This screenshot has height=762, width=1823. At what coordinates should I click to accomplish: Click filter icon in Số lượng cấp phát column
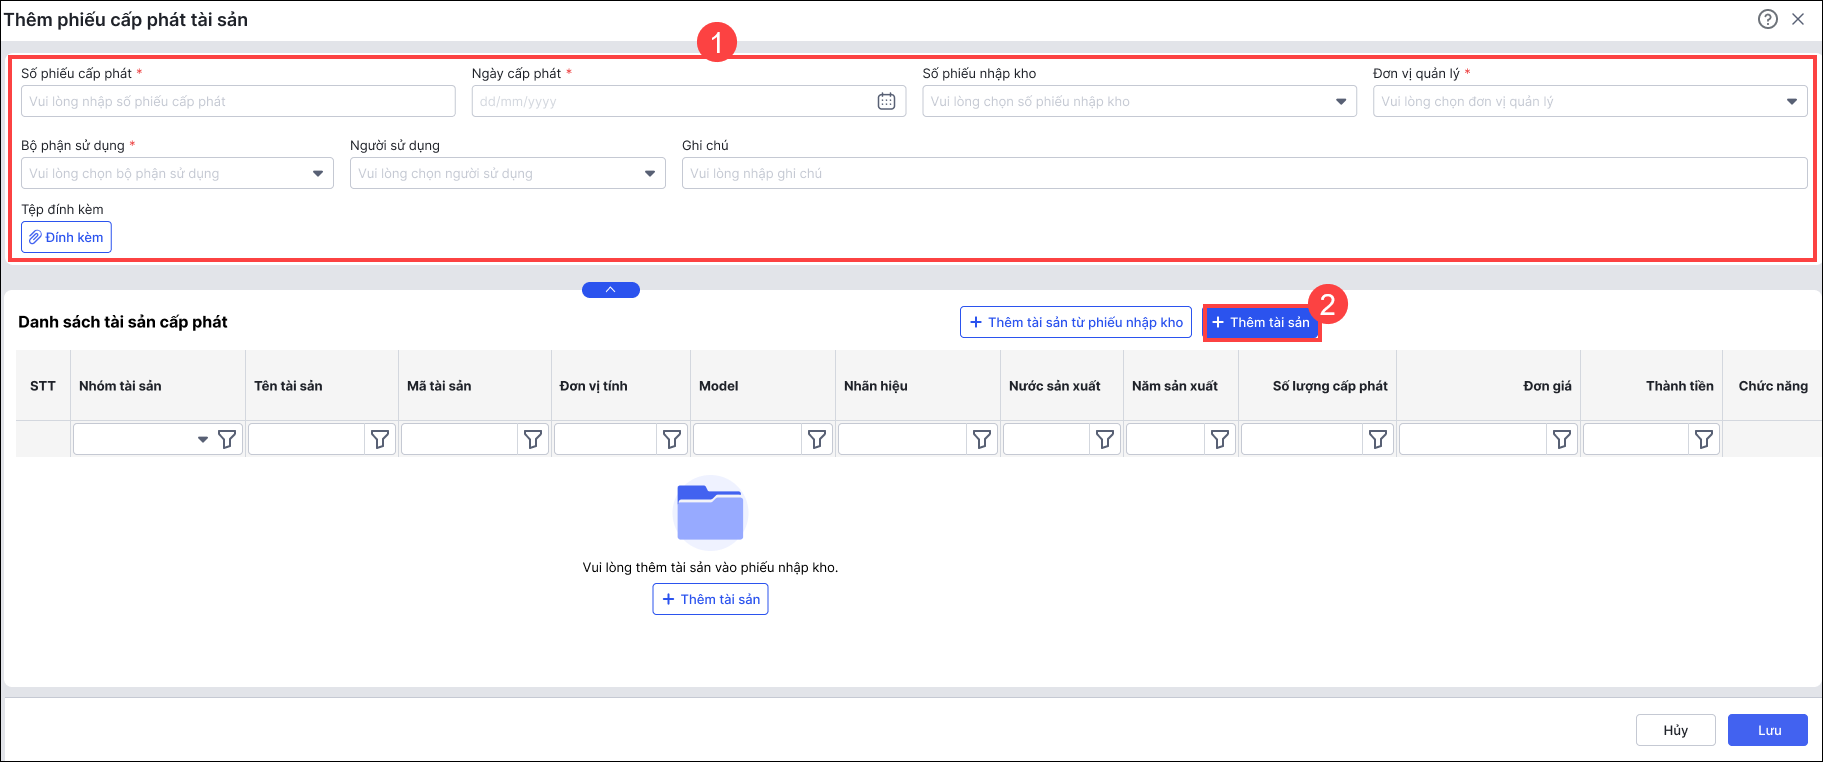1378,439
